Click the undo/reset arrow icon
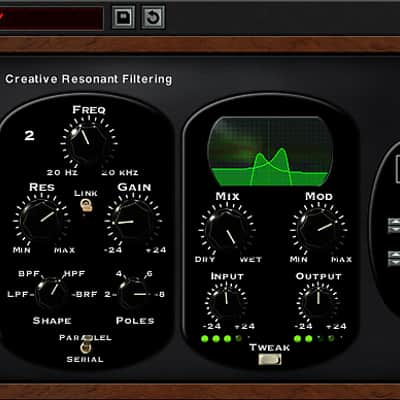400x400 pixels. coord(153,17)
